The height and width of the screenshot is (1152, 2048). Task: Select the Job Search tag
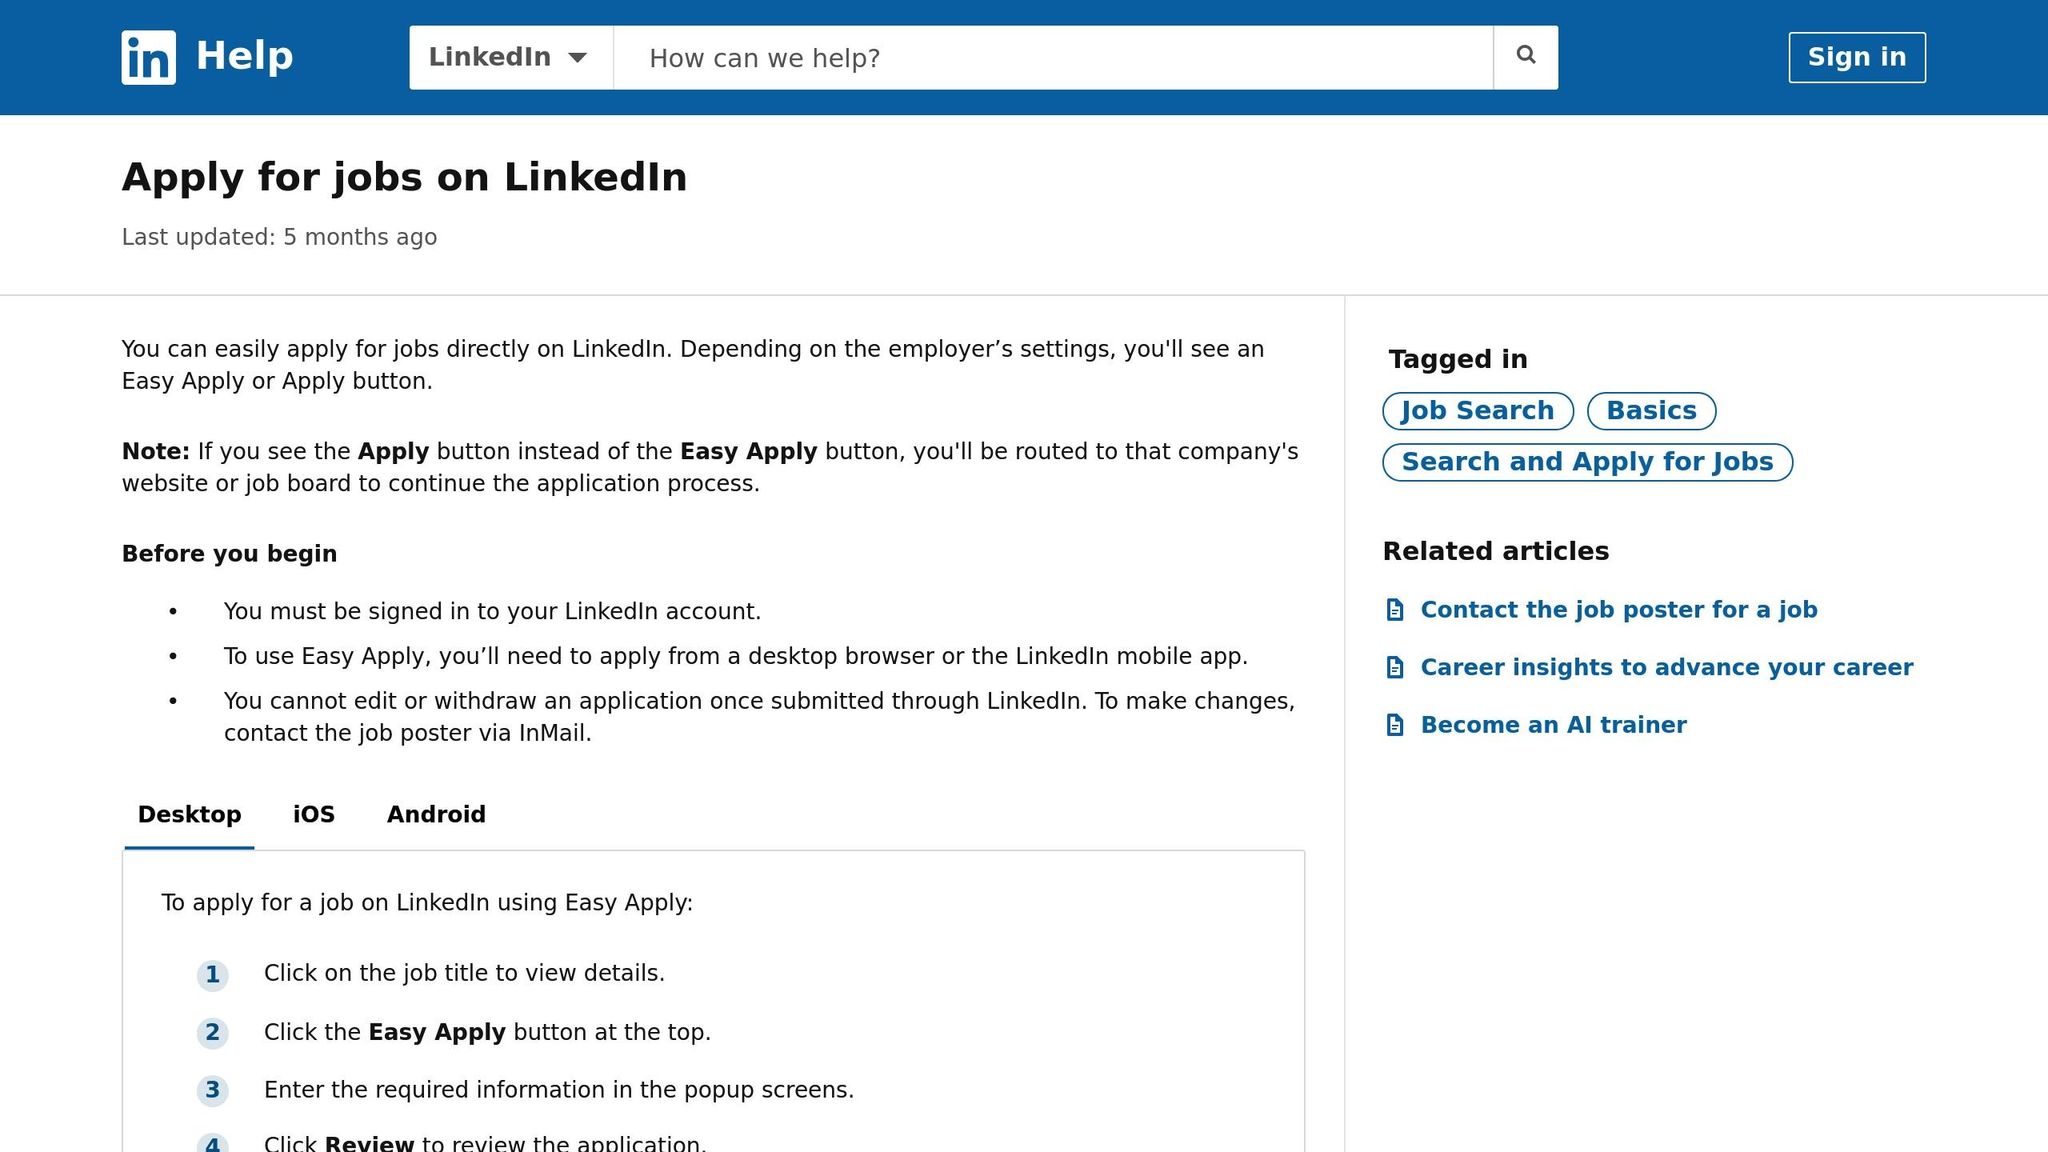pyautogui.click(x=1477, y=410)
